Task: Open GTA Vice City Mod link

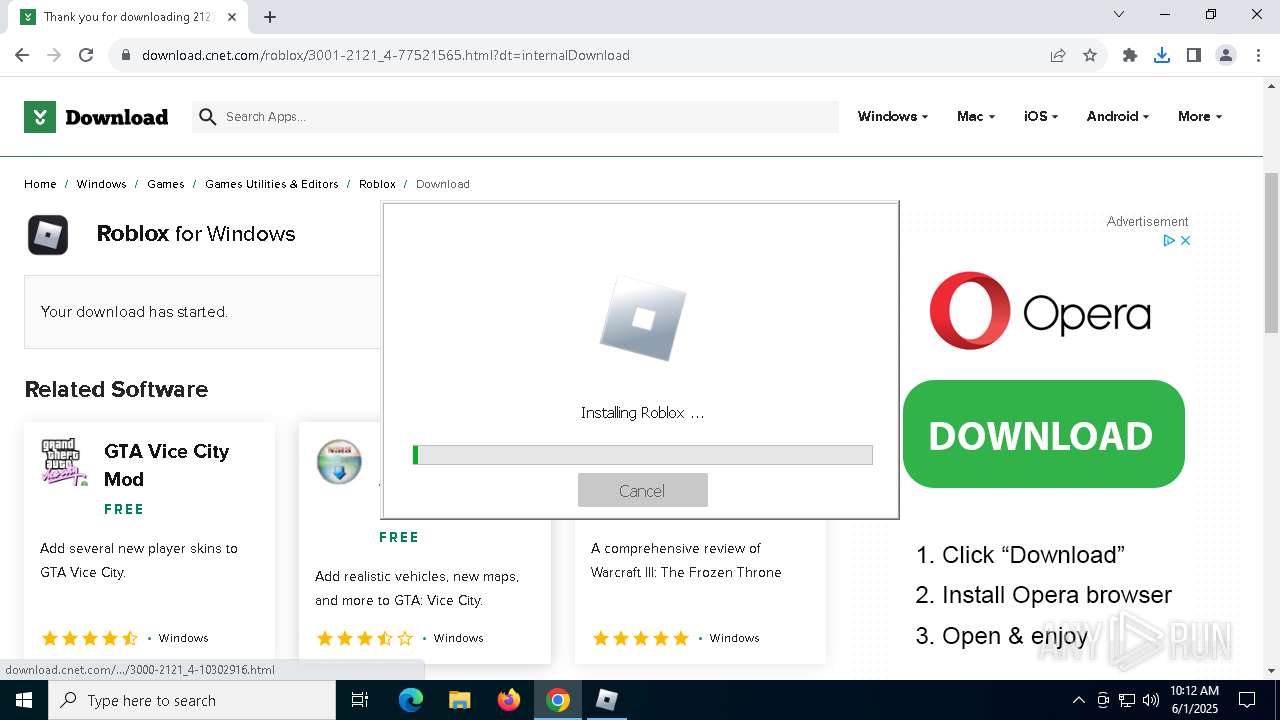Action: click(x=166, y=465)
